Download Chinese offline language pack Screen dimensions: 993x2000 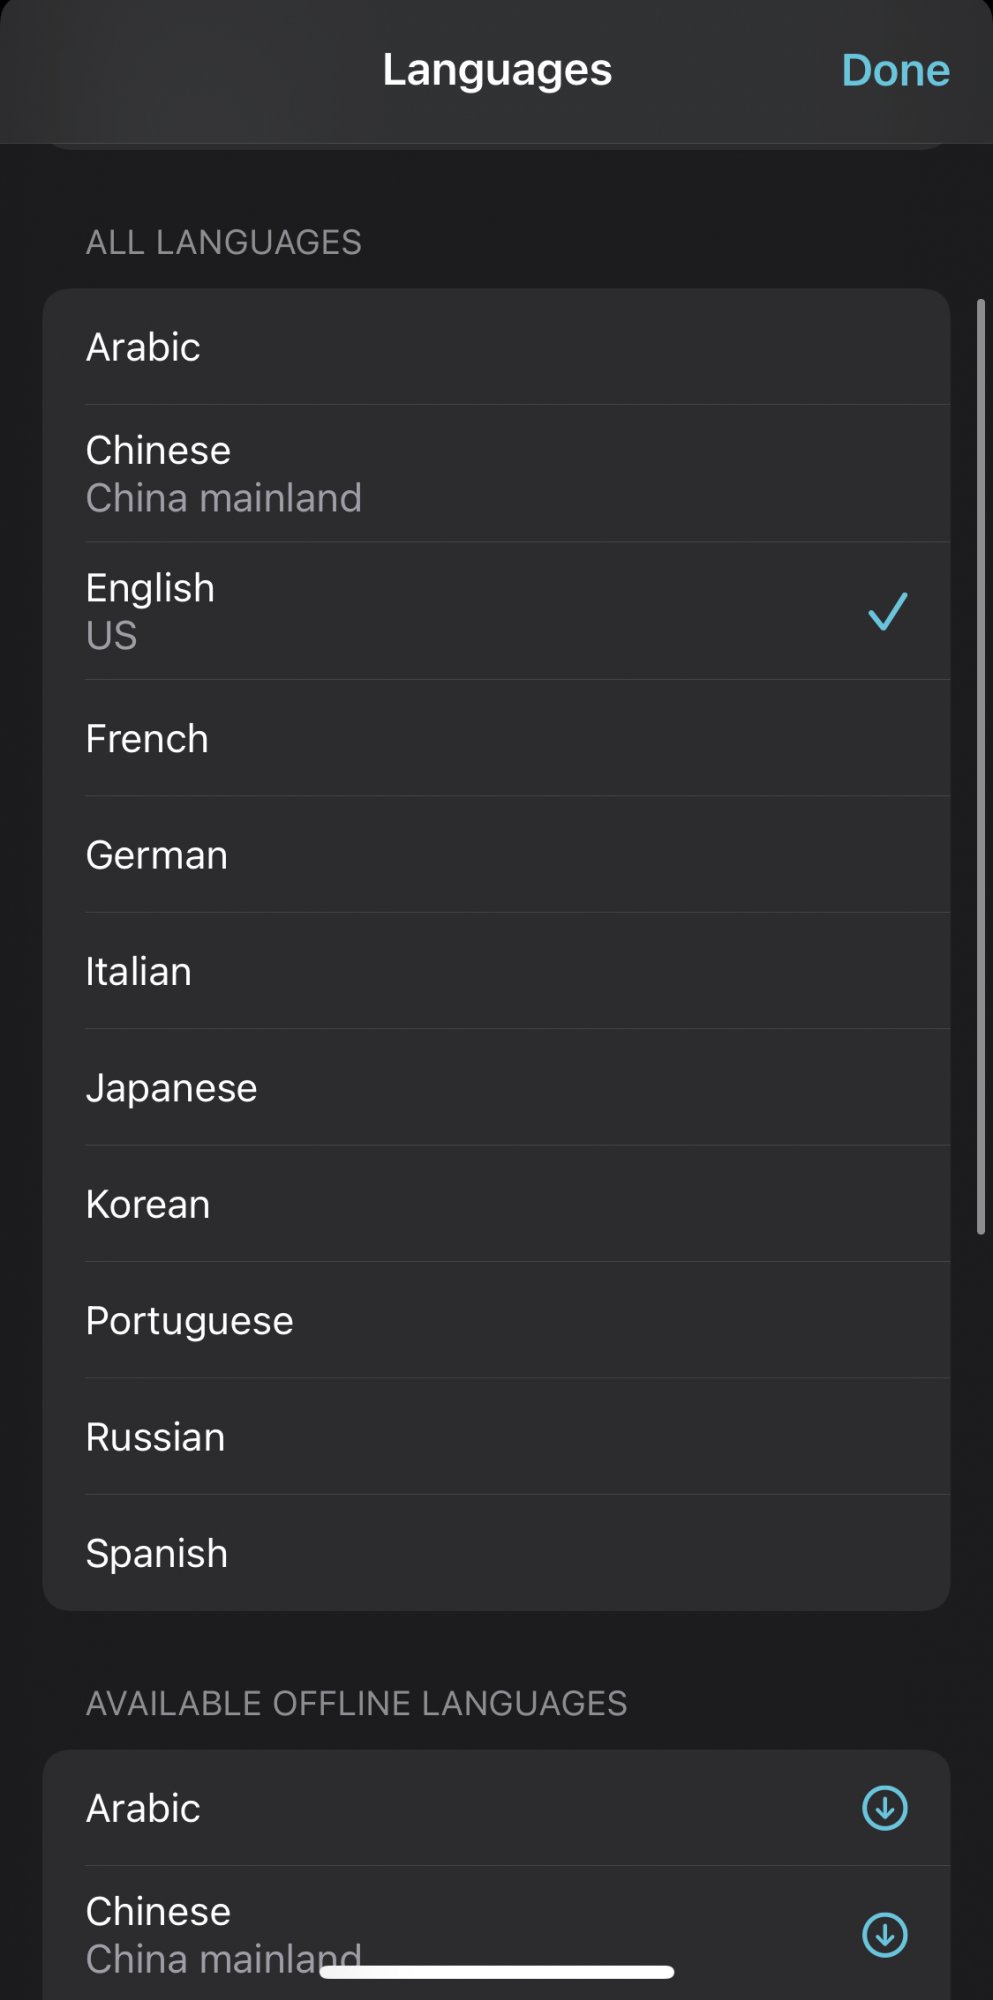(x=884, y=1934)
